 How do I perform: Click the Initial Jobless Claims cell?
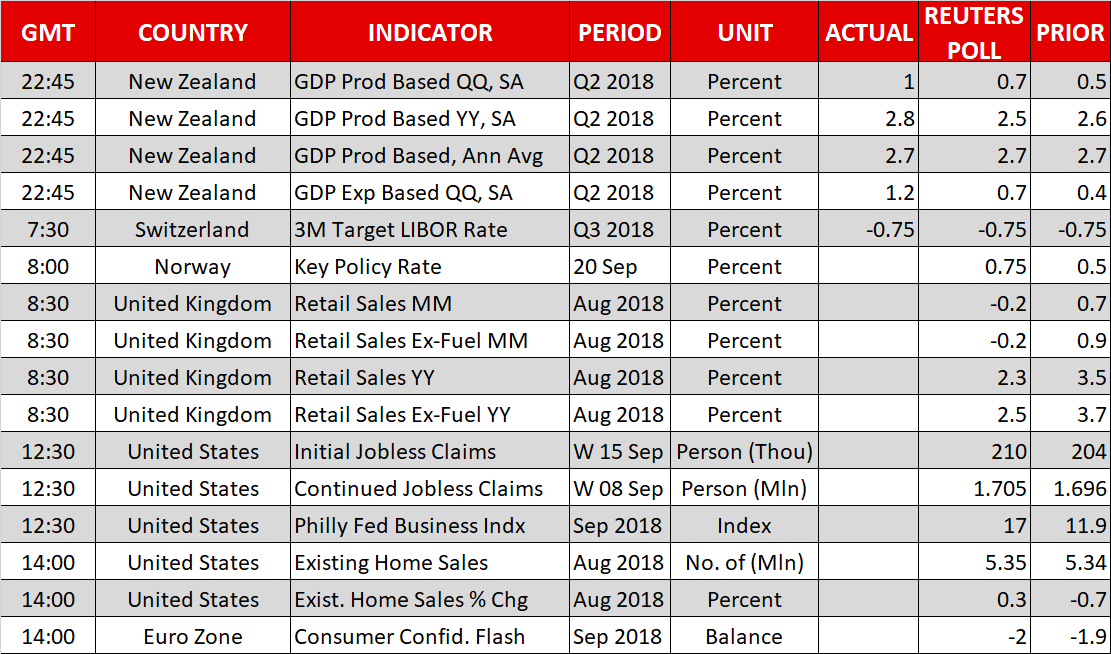click(x=395, y=452)
